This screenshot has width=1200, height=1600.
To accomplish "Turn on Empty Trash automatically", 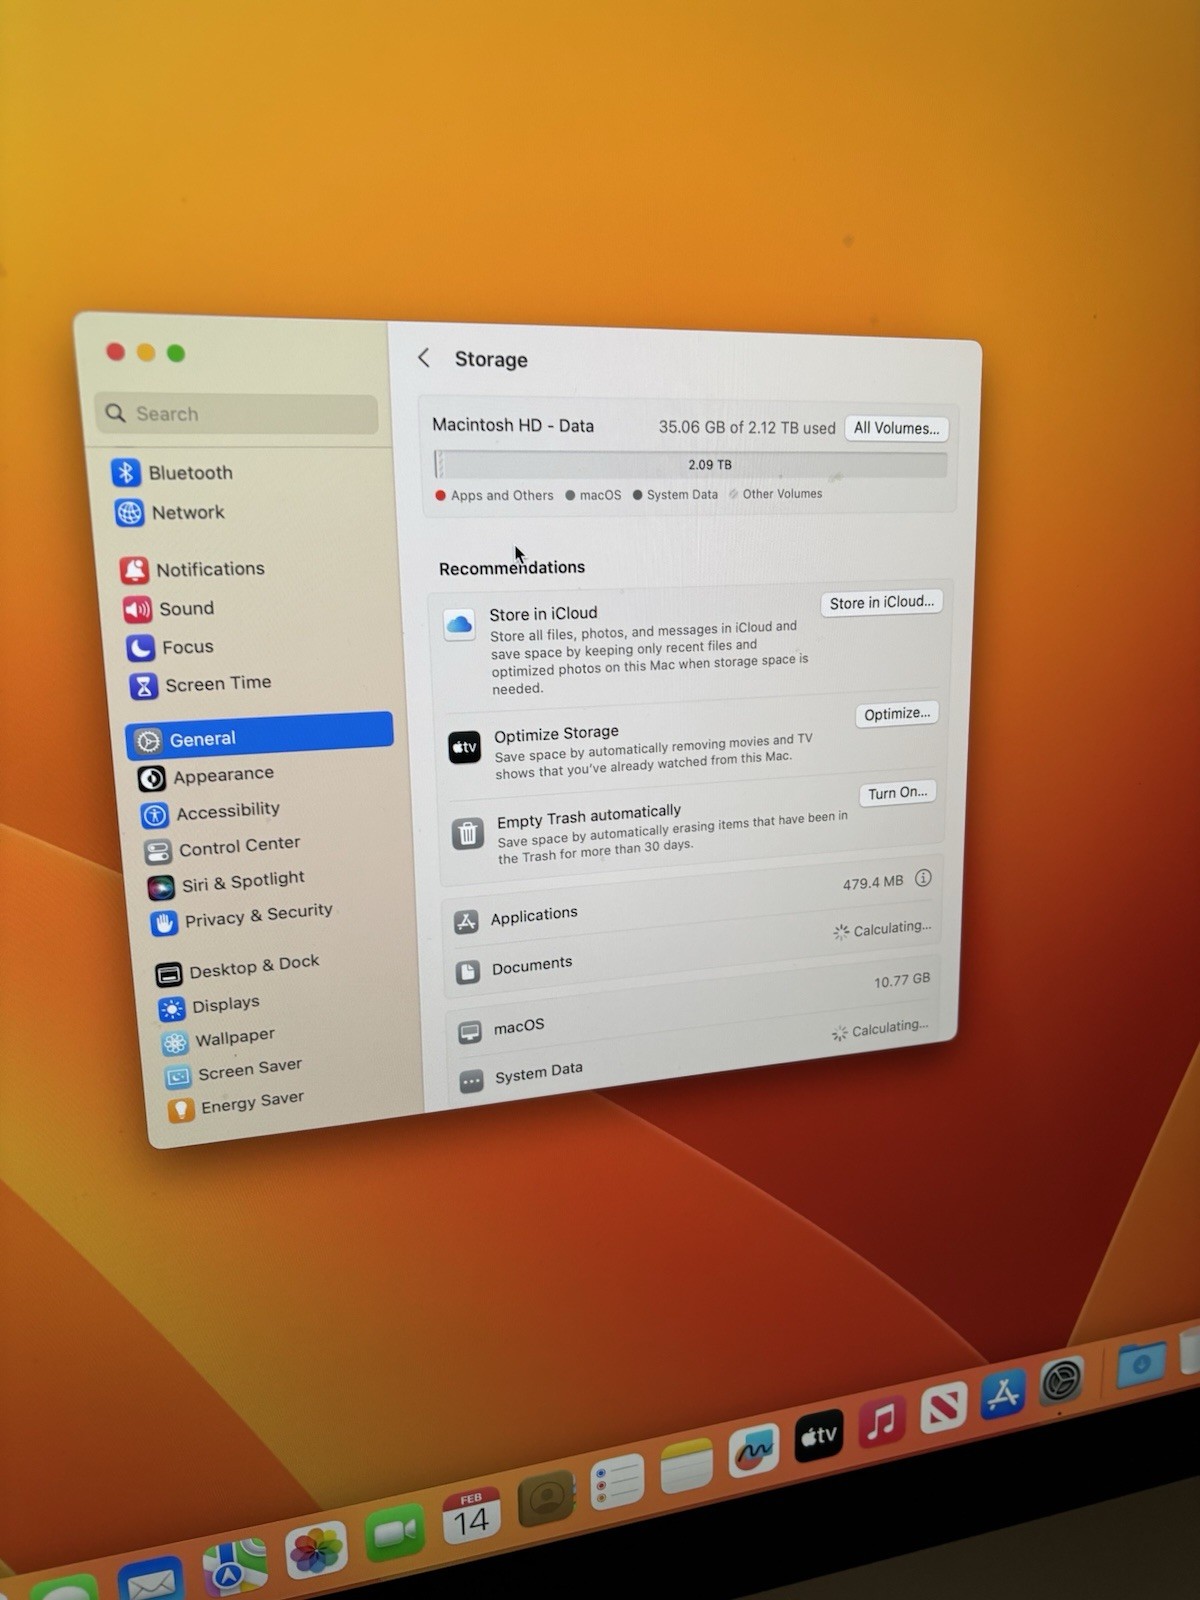I will pyautogui.click(x=897, y=793).
